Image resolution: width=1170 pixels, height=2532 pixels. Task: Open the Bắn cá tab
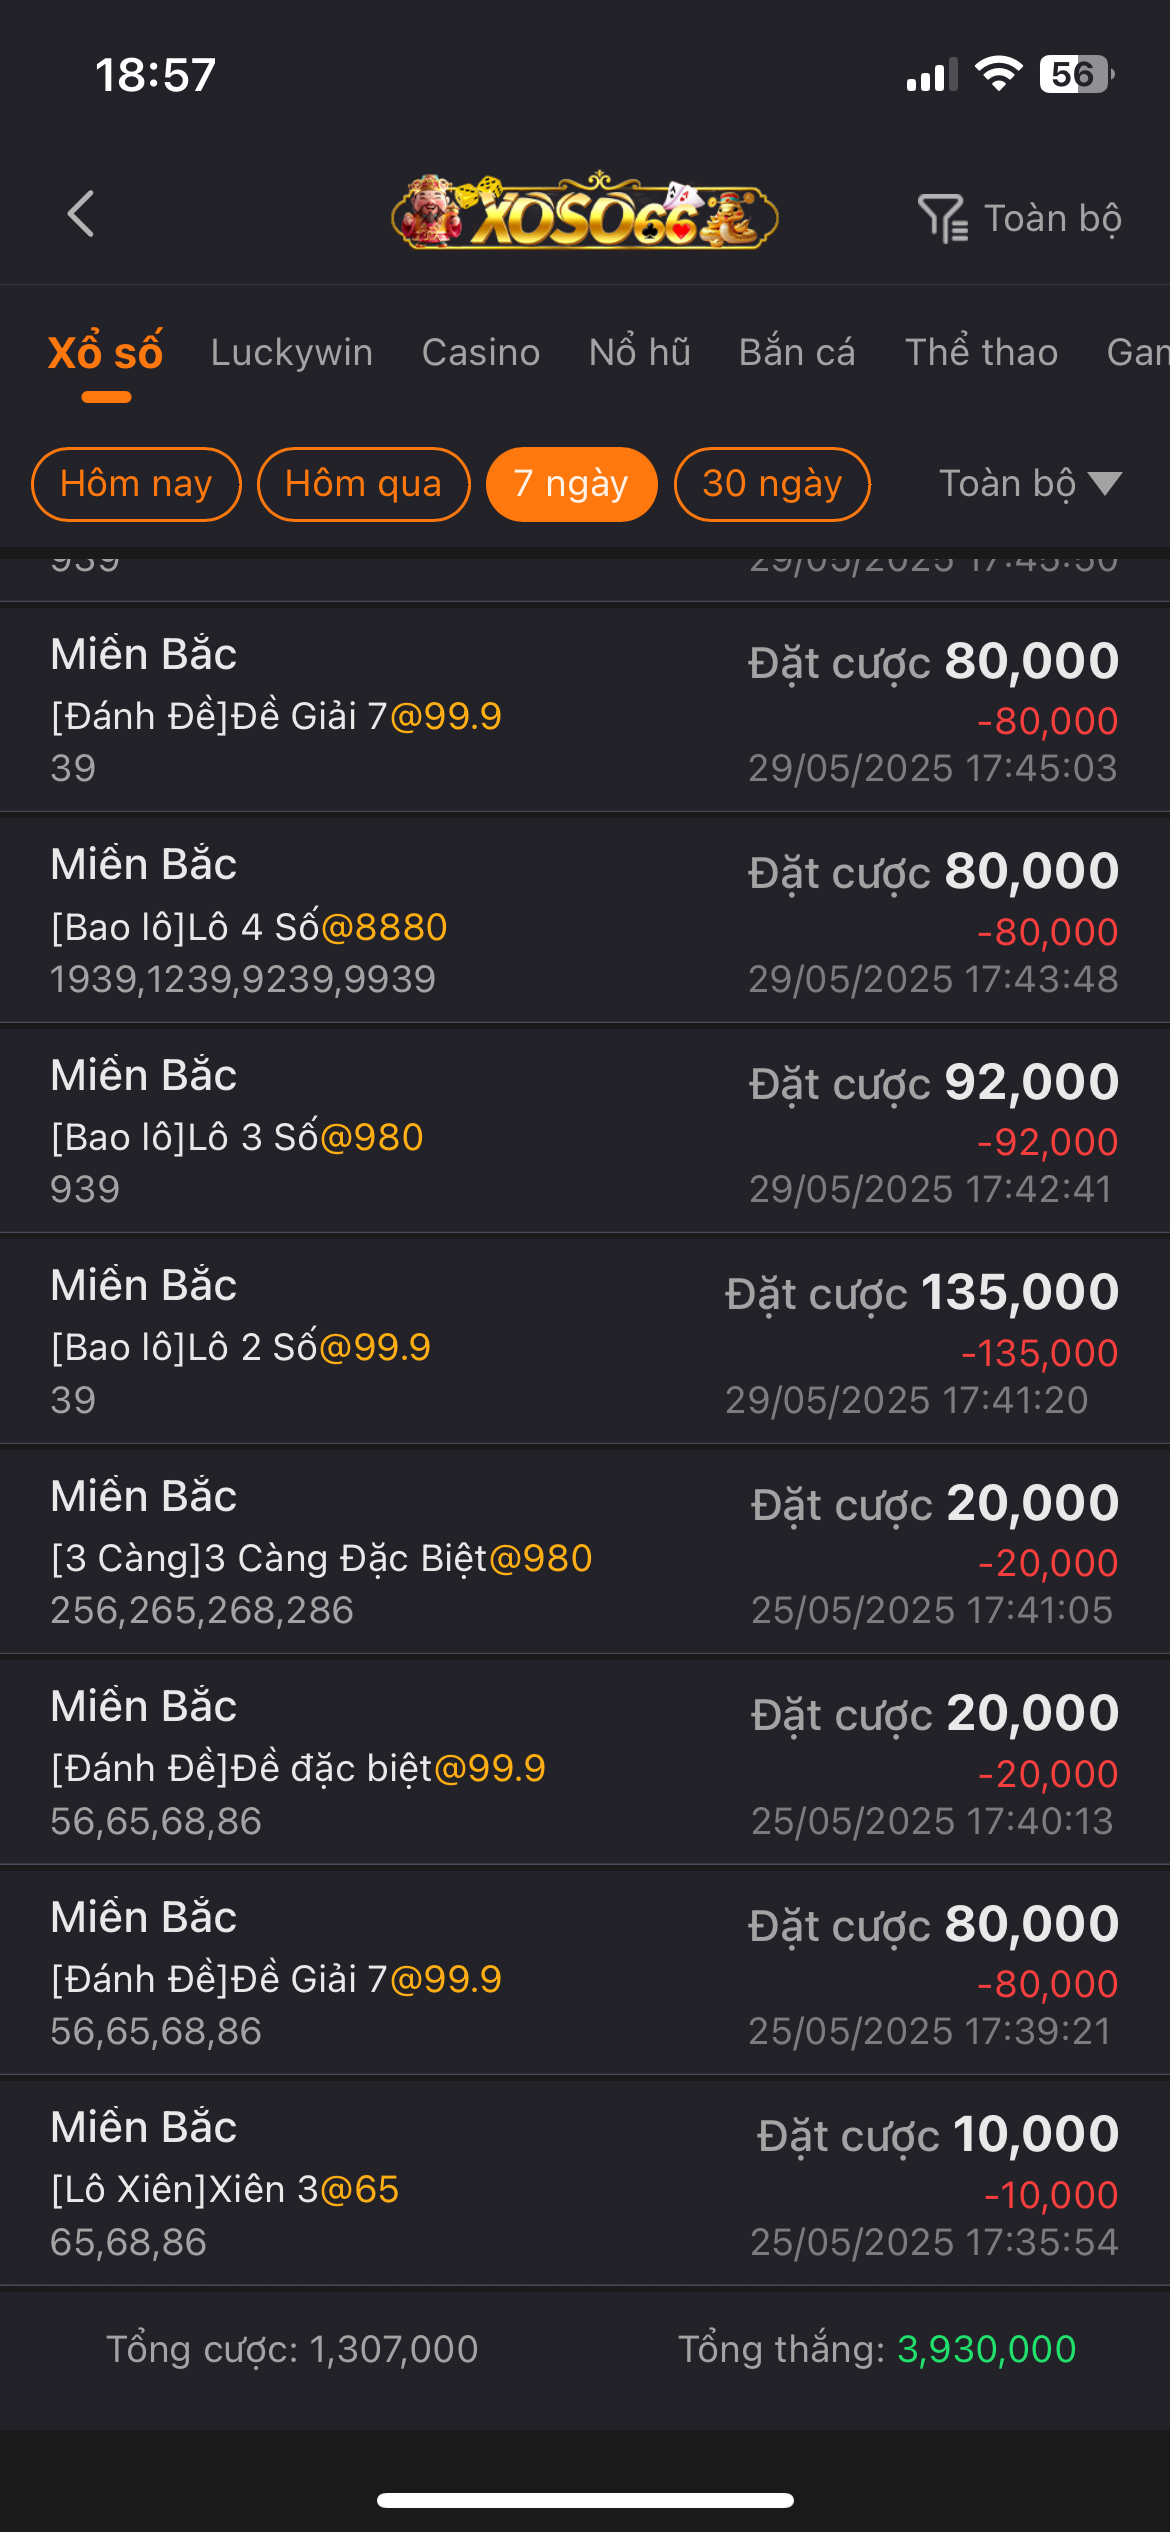coord(797,352)
